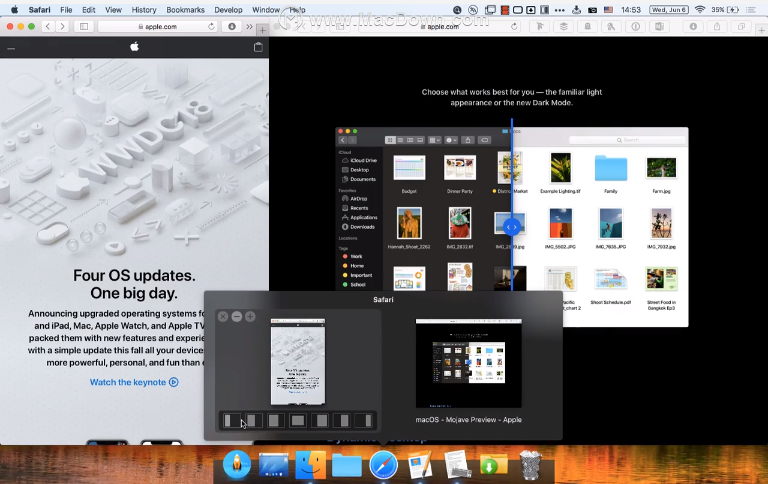The height and width of the screenshot is (484, 768).
Task: Click the plus tab button in background Safari
Action: pyautogui.click(x=762, y=30)
